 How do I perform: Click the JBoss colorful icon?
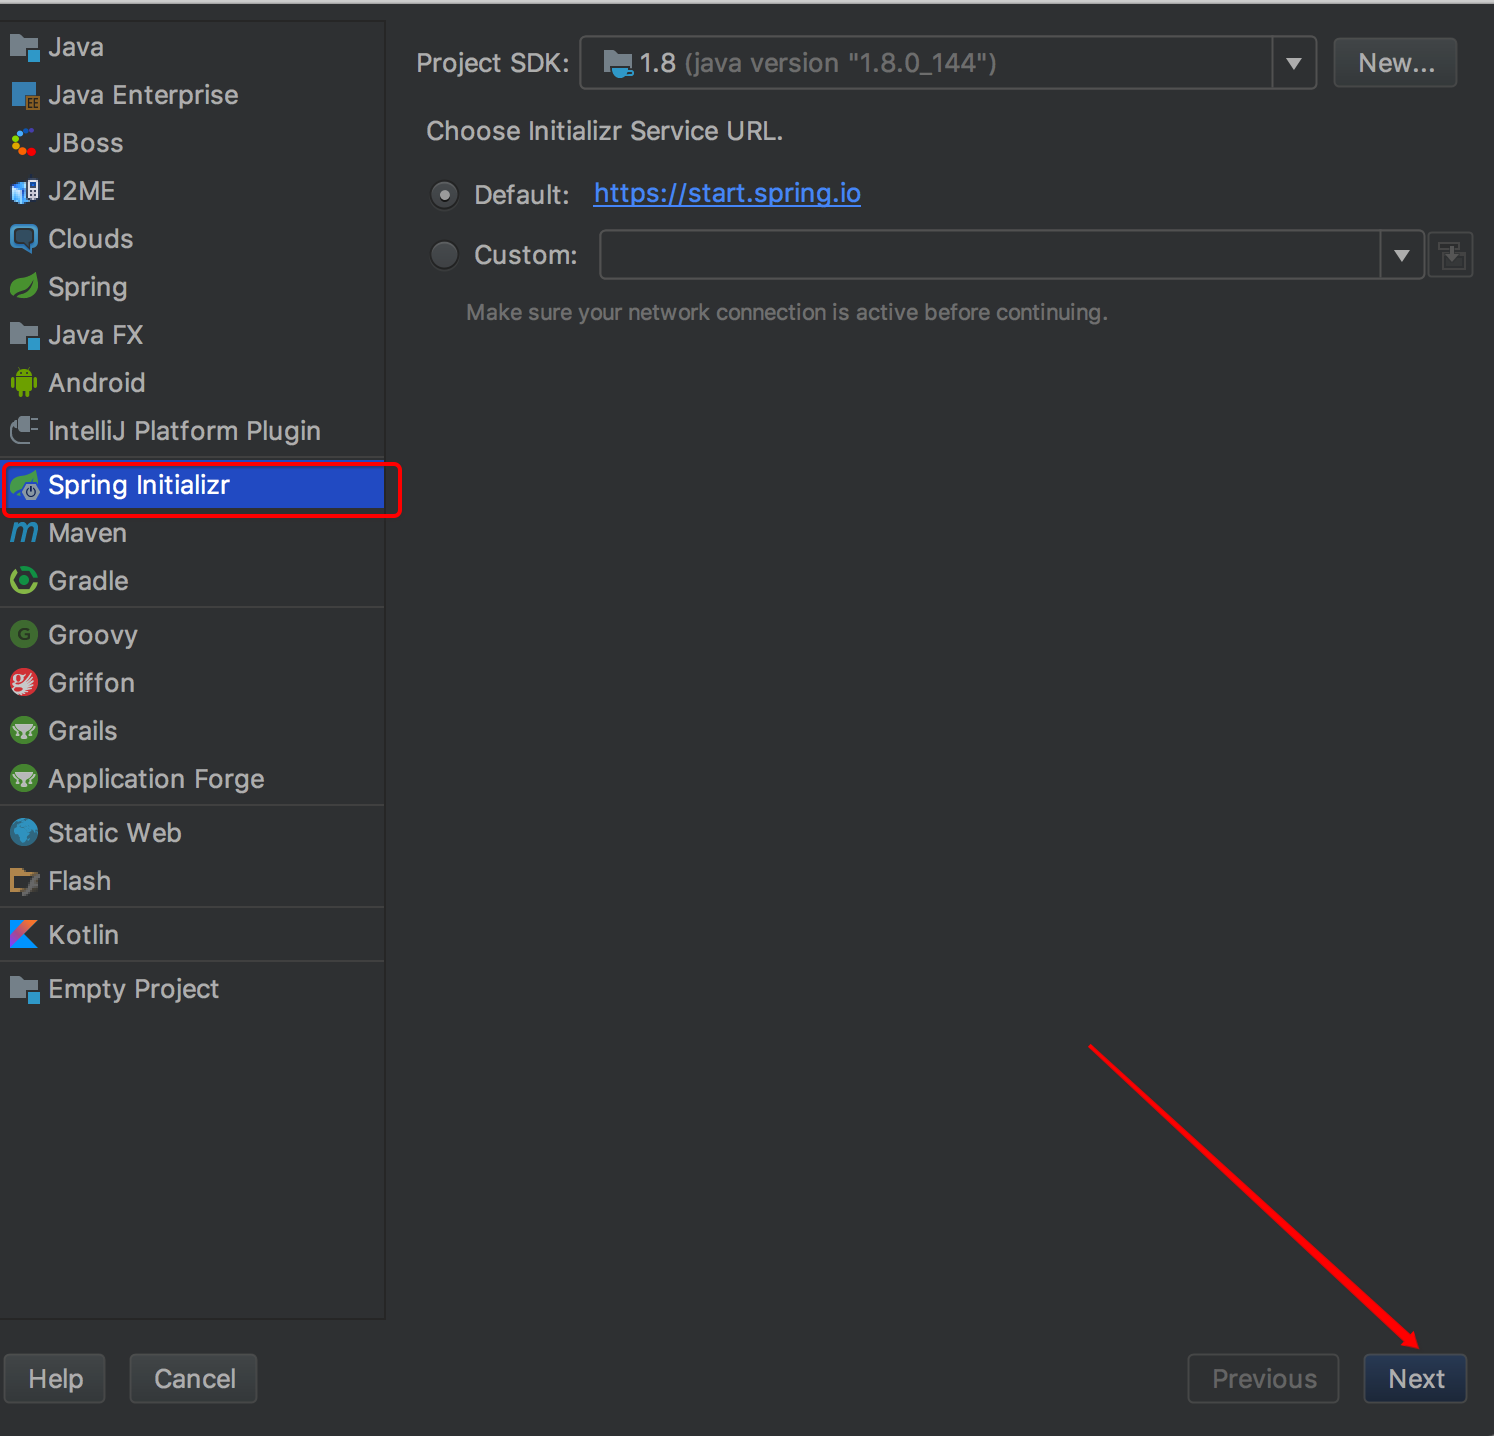pyautogui.click(x=24, y=143)
